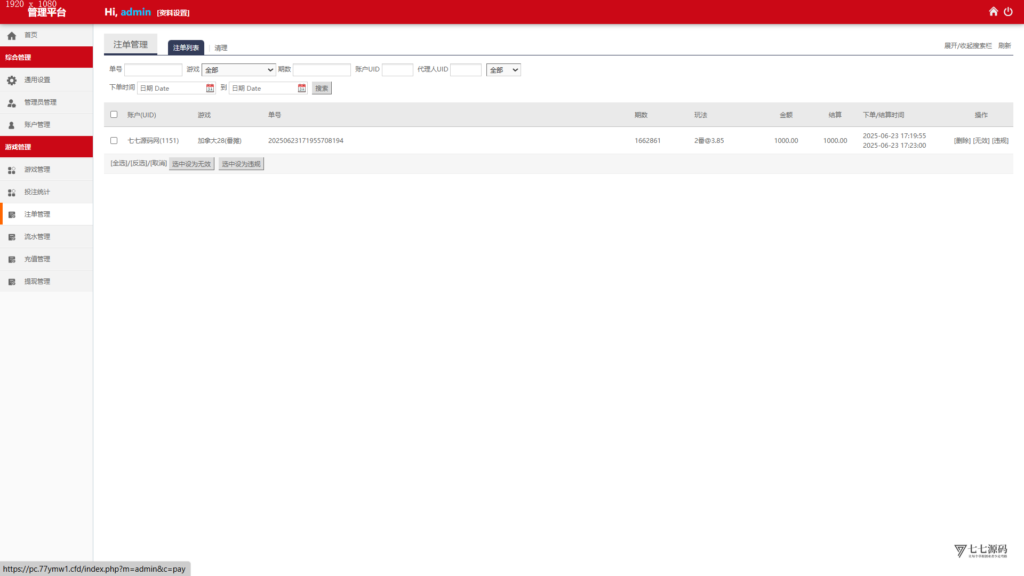Click the home icon in top-right header

click(x=993, y=12)
